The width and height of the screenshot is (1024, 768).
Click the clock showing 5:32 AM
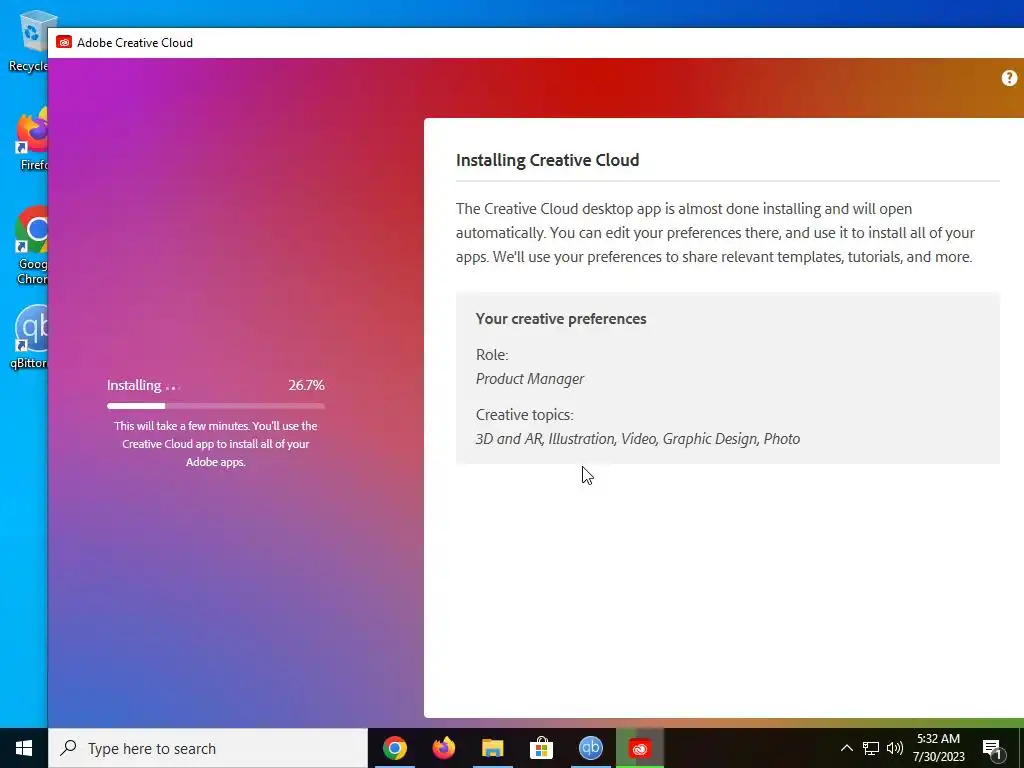pyautogui.click(x=938, y=739)
